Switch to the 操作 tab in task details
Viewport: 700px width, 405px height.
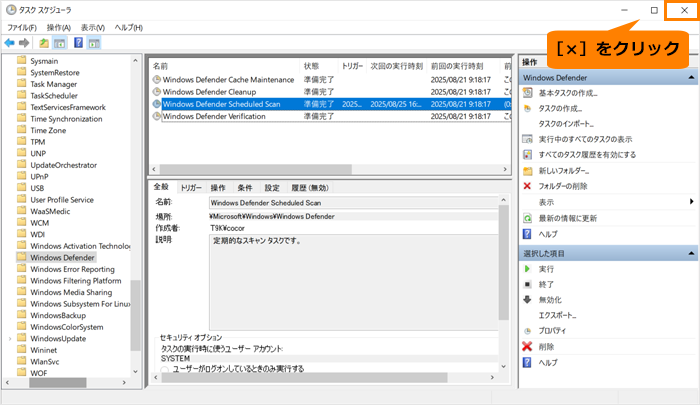click(218, 188)
